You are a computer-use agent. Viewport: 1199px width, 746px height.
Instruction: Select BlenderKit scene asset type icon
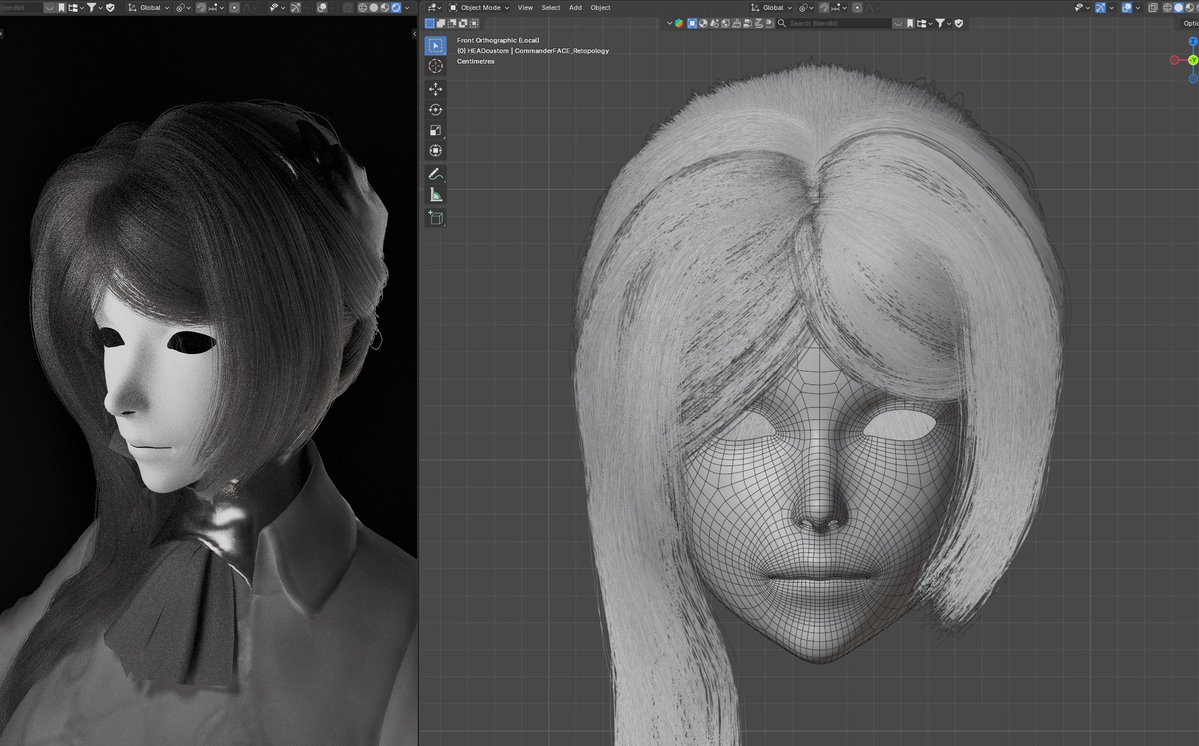tap(714, 23)
